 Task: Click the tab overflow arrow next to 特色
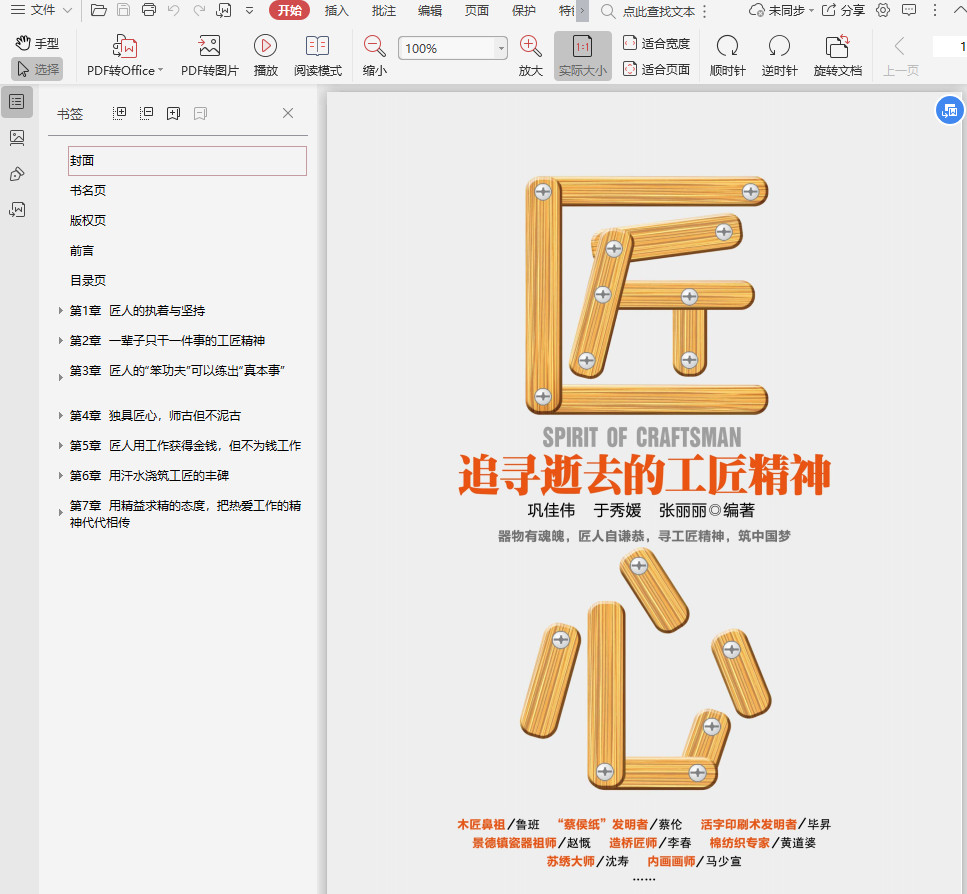(x=582, y=10)
